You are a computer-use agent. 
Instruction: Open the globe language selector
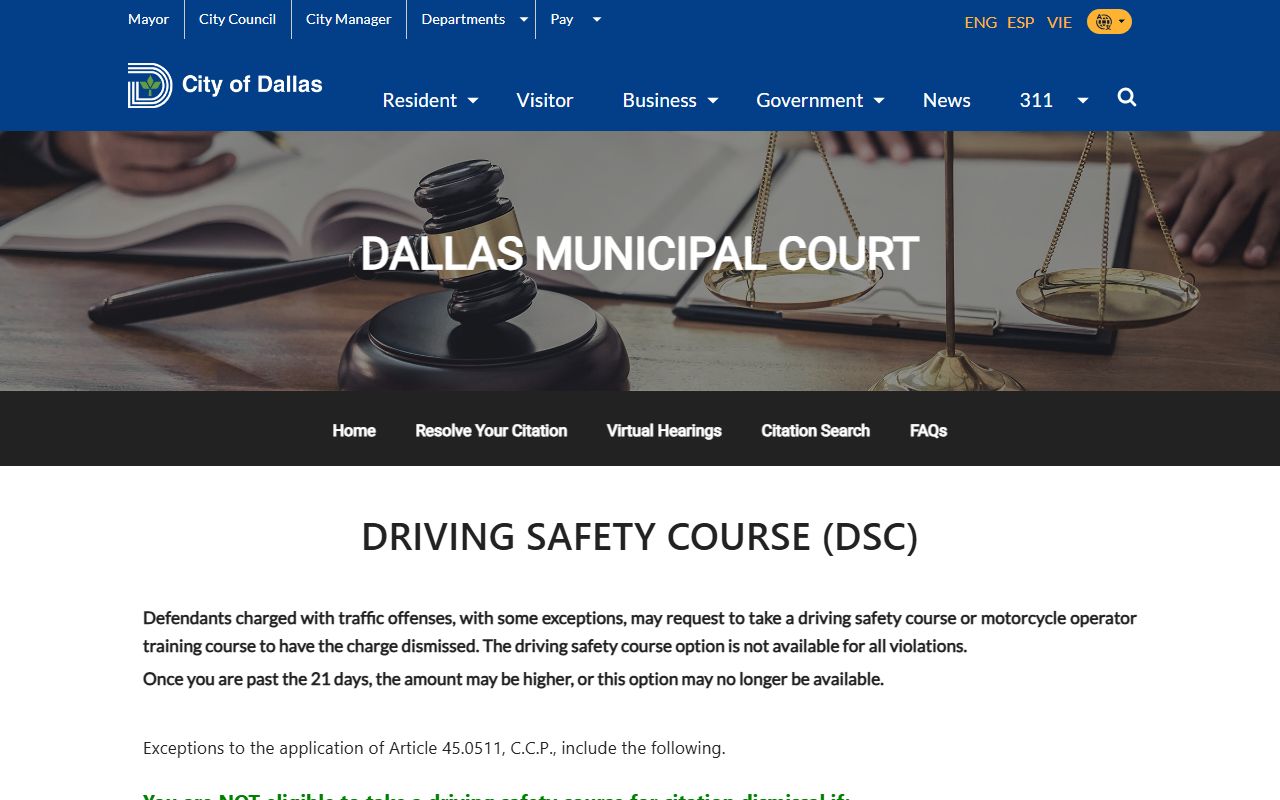tap(1109, 21)
